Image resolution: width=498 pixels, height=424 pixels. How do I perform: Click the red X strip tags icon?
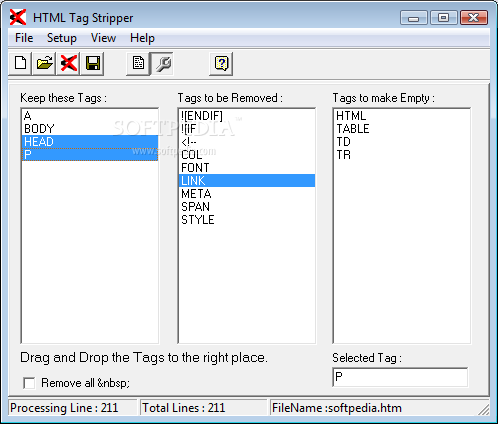click(x=68, y=63)
